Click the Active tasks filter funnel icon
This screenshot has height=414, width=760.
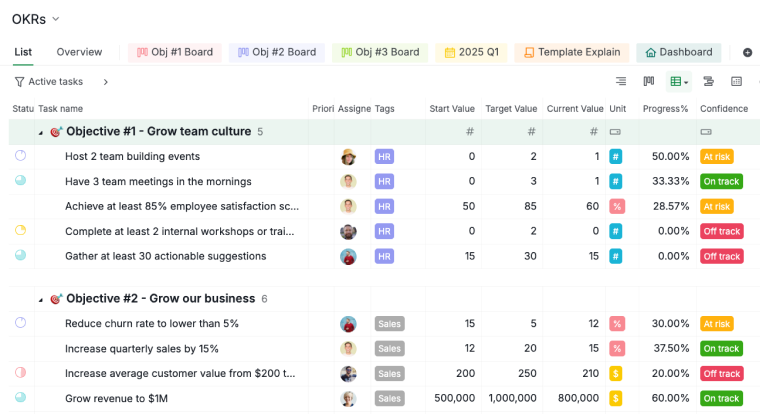(x=19, y=82)
